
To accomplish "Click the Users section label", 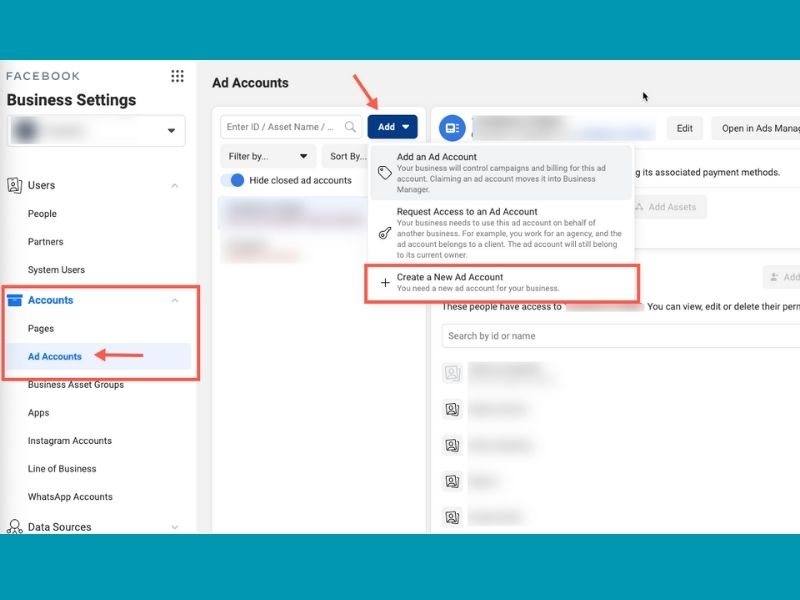I will pos(41,185).
